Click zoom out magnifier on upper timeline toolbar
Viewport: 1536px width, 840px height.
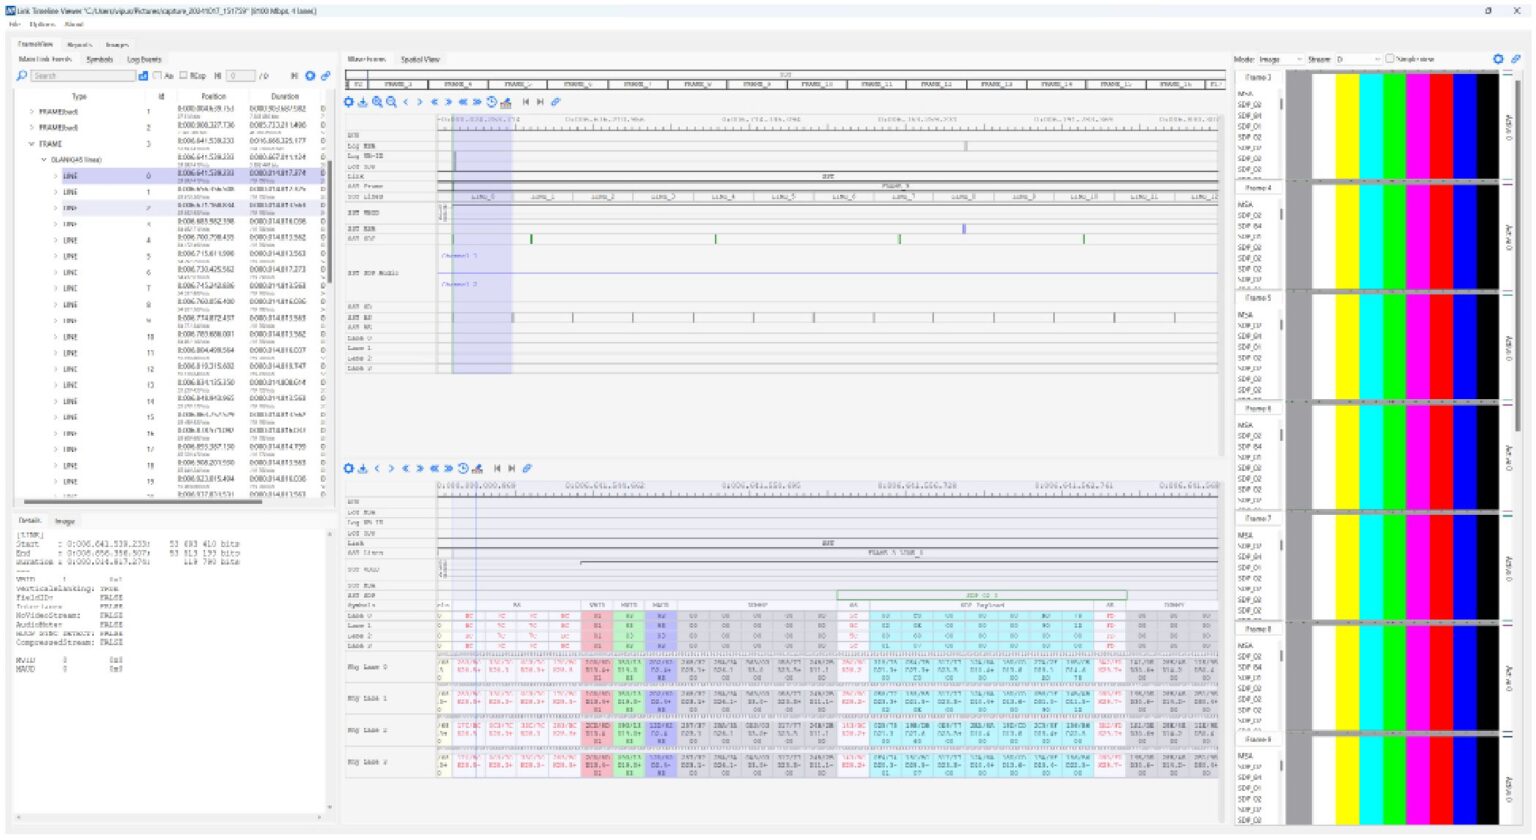pyautogui.click(x=391, y=102)
